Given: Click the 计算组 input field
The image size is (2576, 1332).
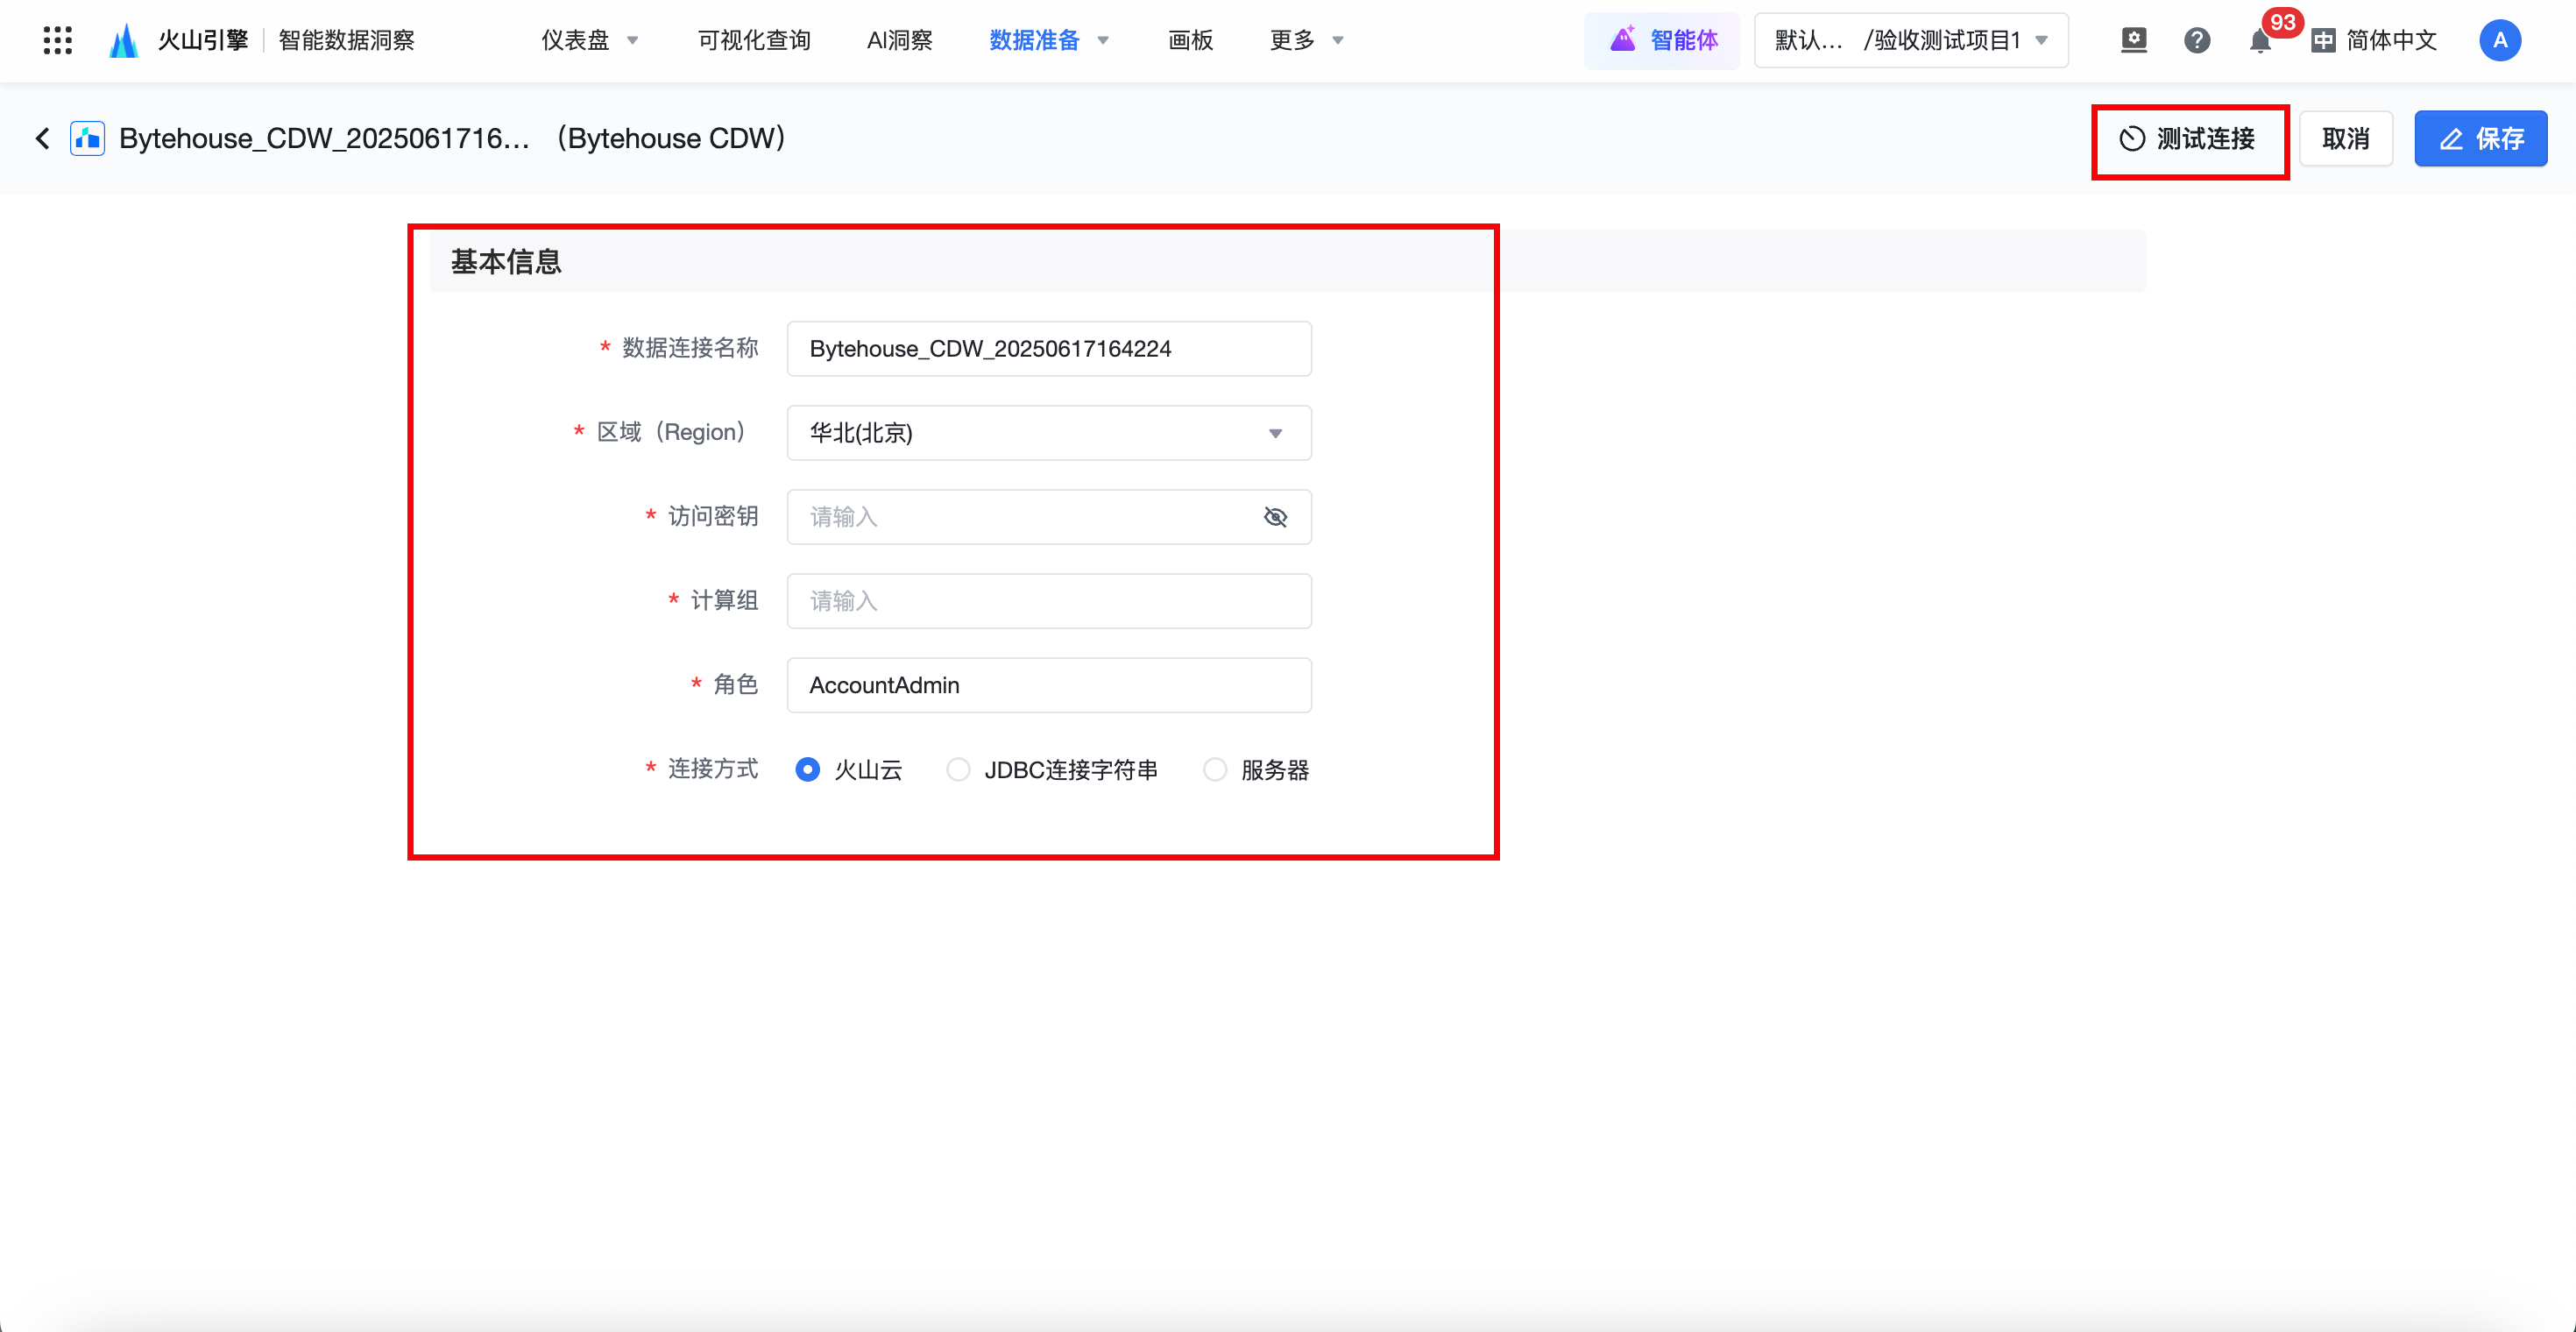Looking at the screenshot, I should [1048, 601].
